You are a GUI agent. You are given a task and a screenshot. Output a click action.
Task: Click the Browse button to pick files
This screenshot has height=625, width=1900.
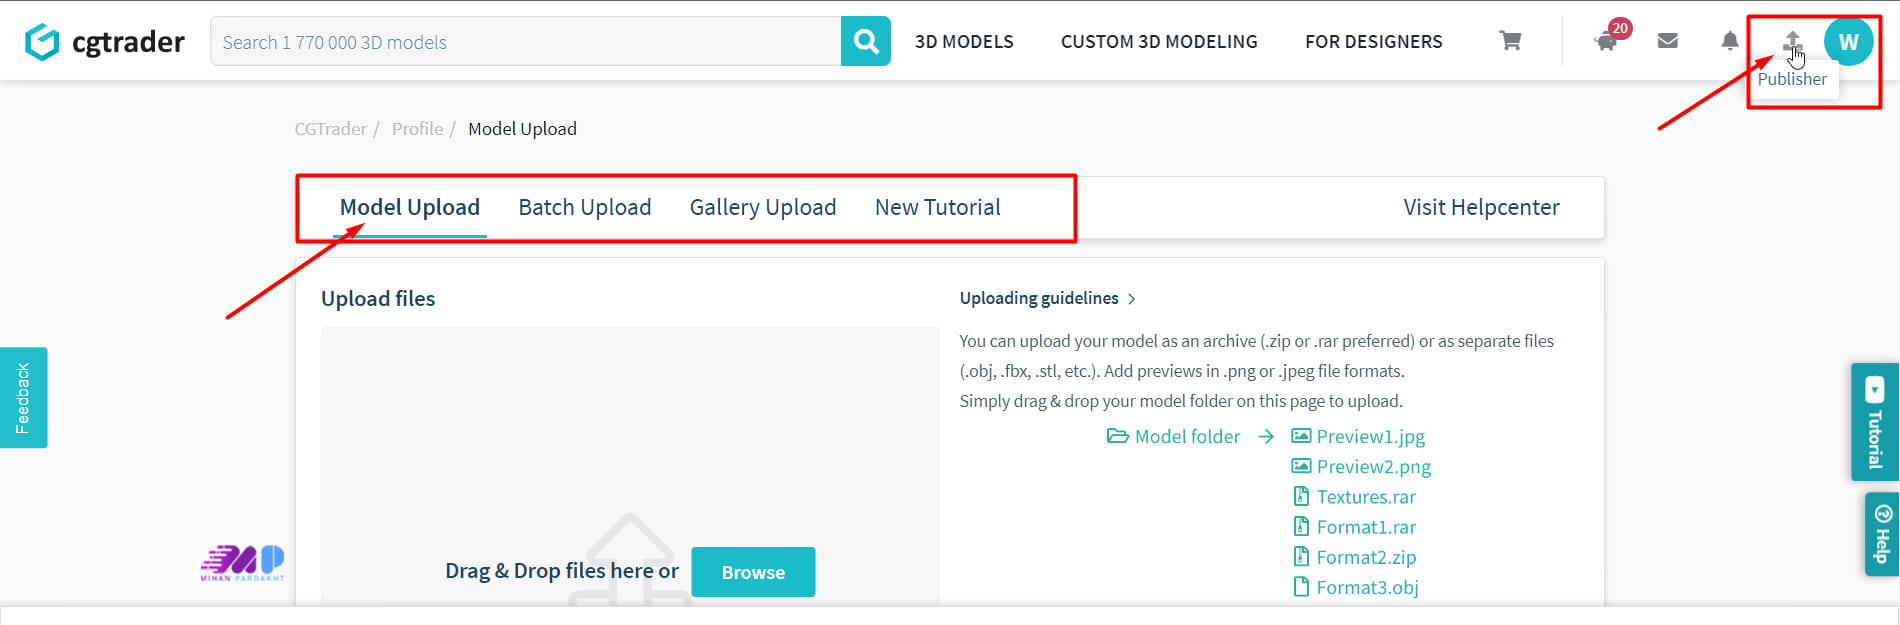(x=752, y=572)
